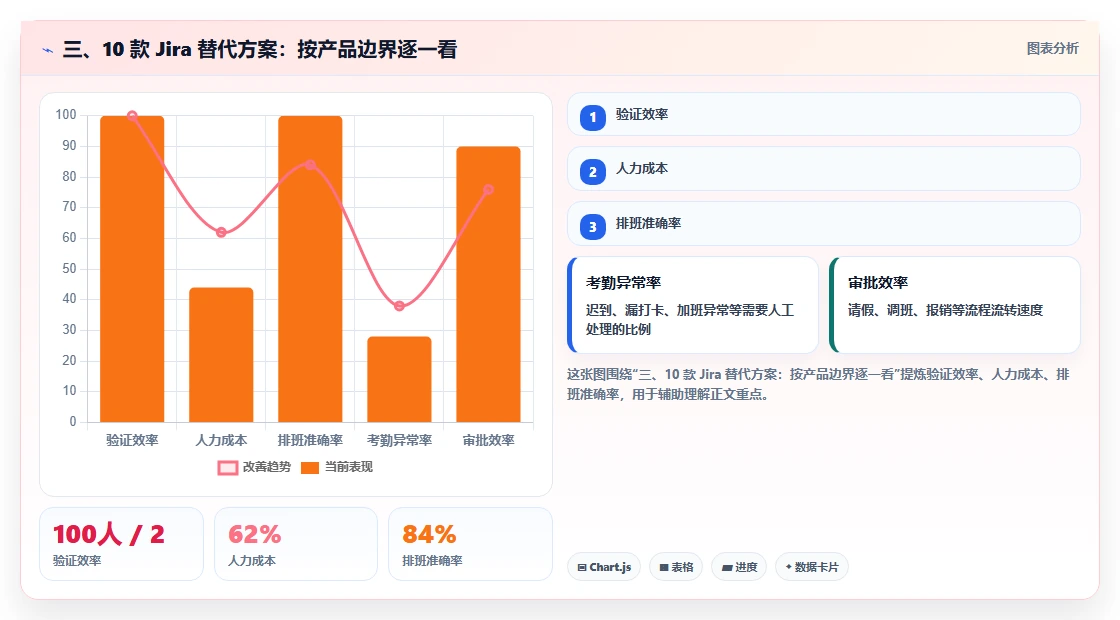Click the 考勤异常率 x-axis label
The height and width of the screenshot is (620, 1120).
pyautogui.click(x=399, y=441)
